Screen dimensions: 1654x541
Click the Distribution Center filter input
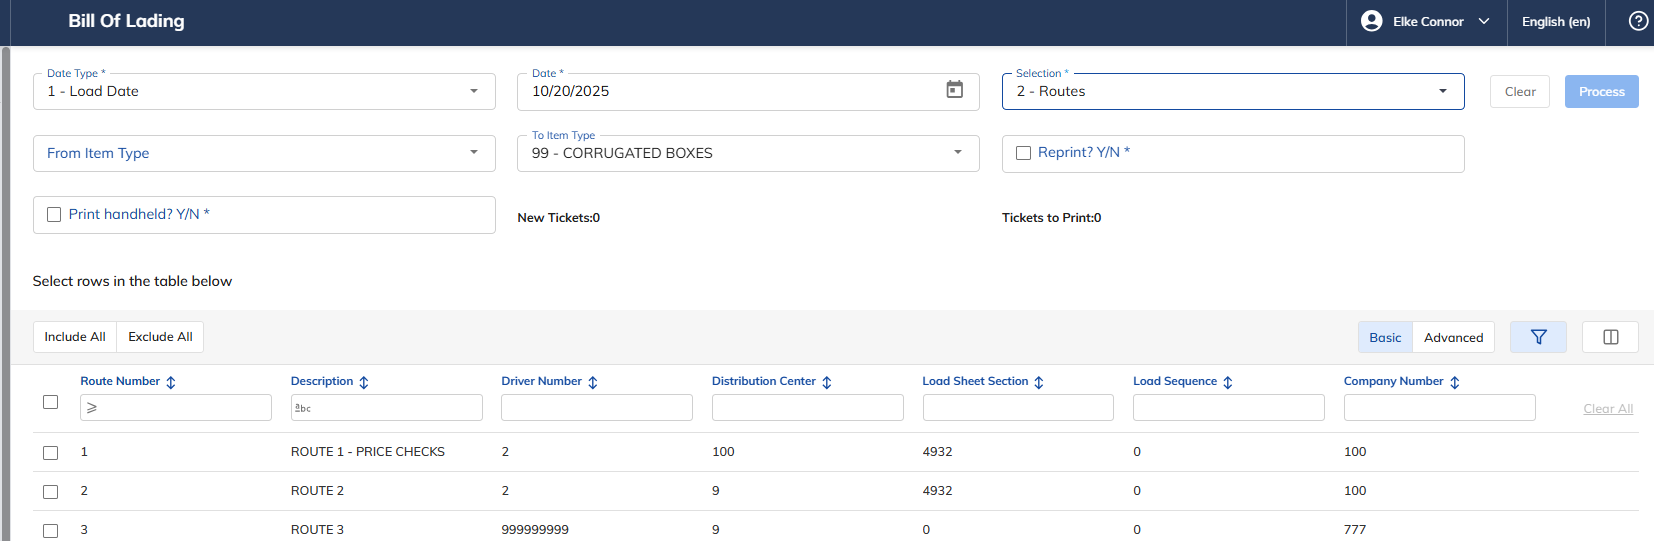808,407
